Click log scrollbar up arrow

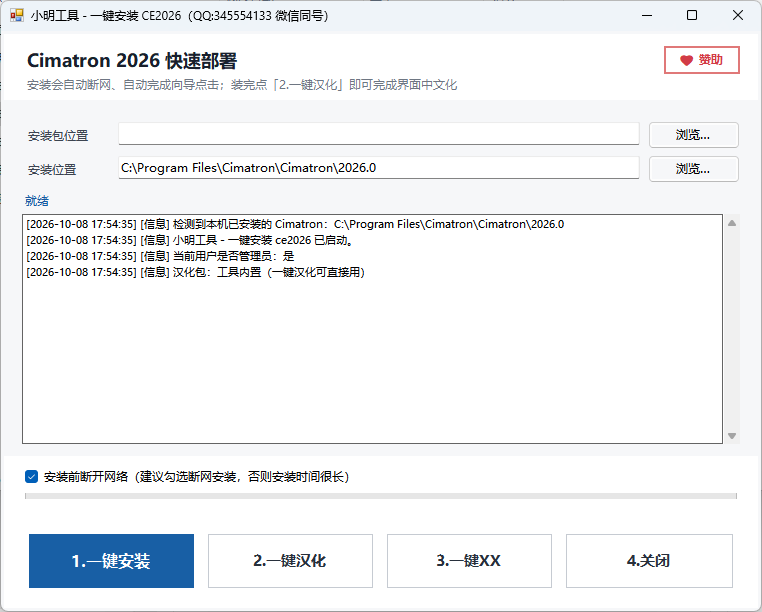732,223
